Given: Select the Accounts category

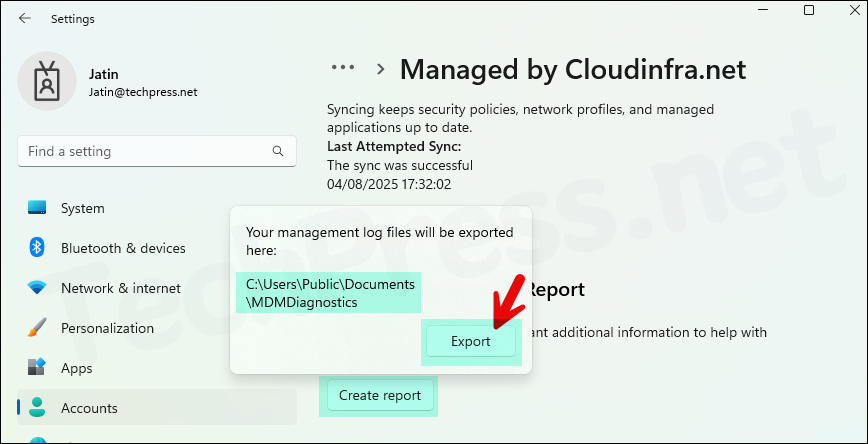Looking at the screenshot, I should (x=157, y=407).
